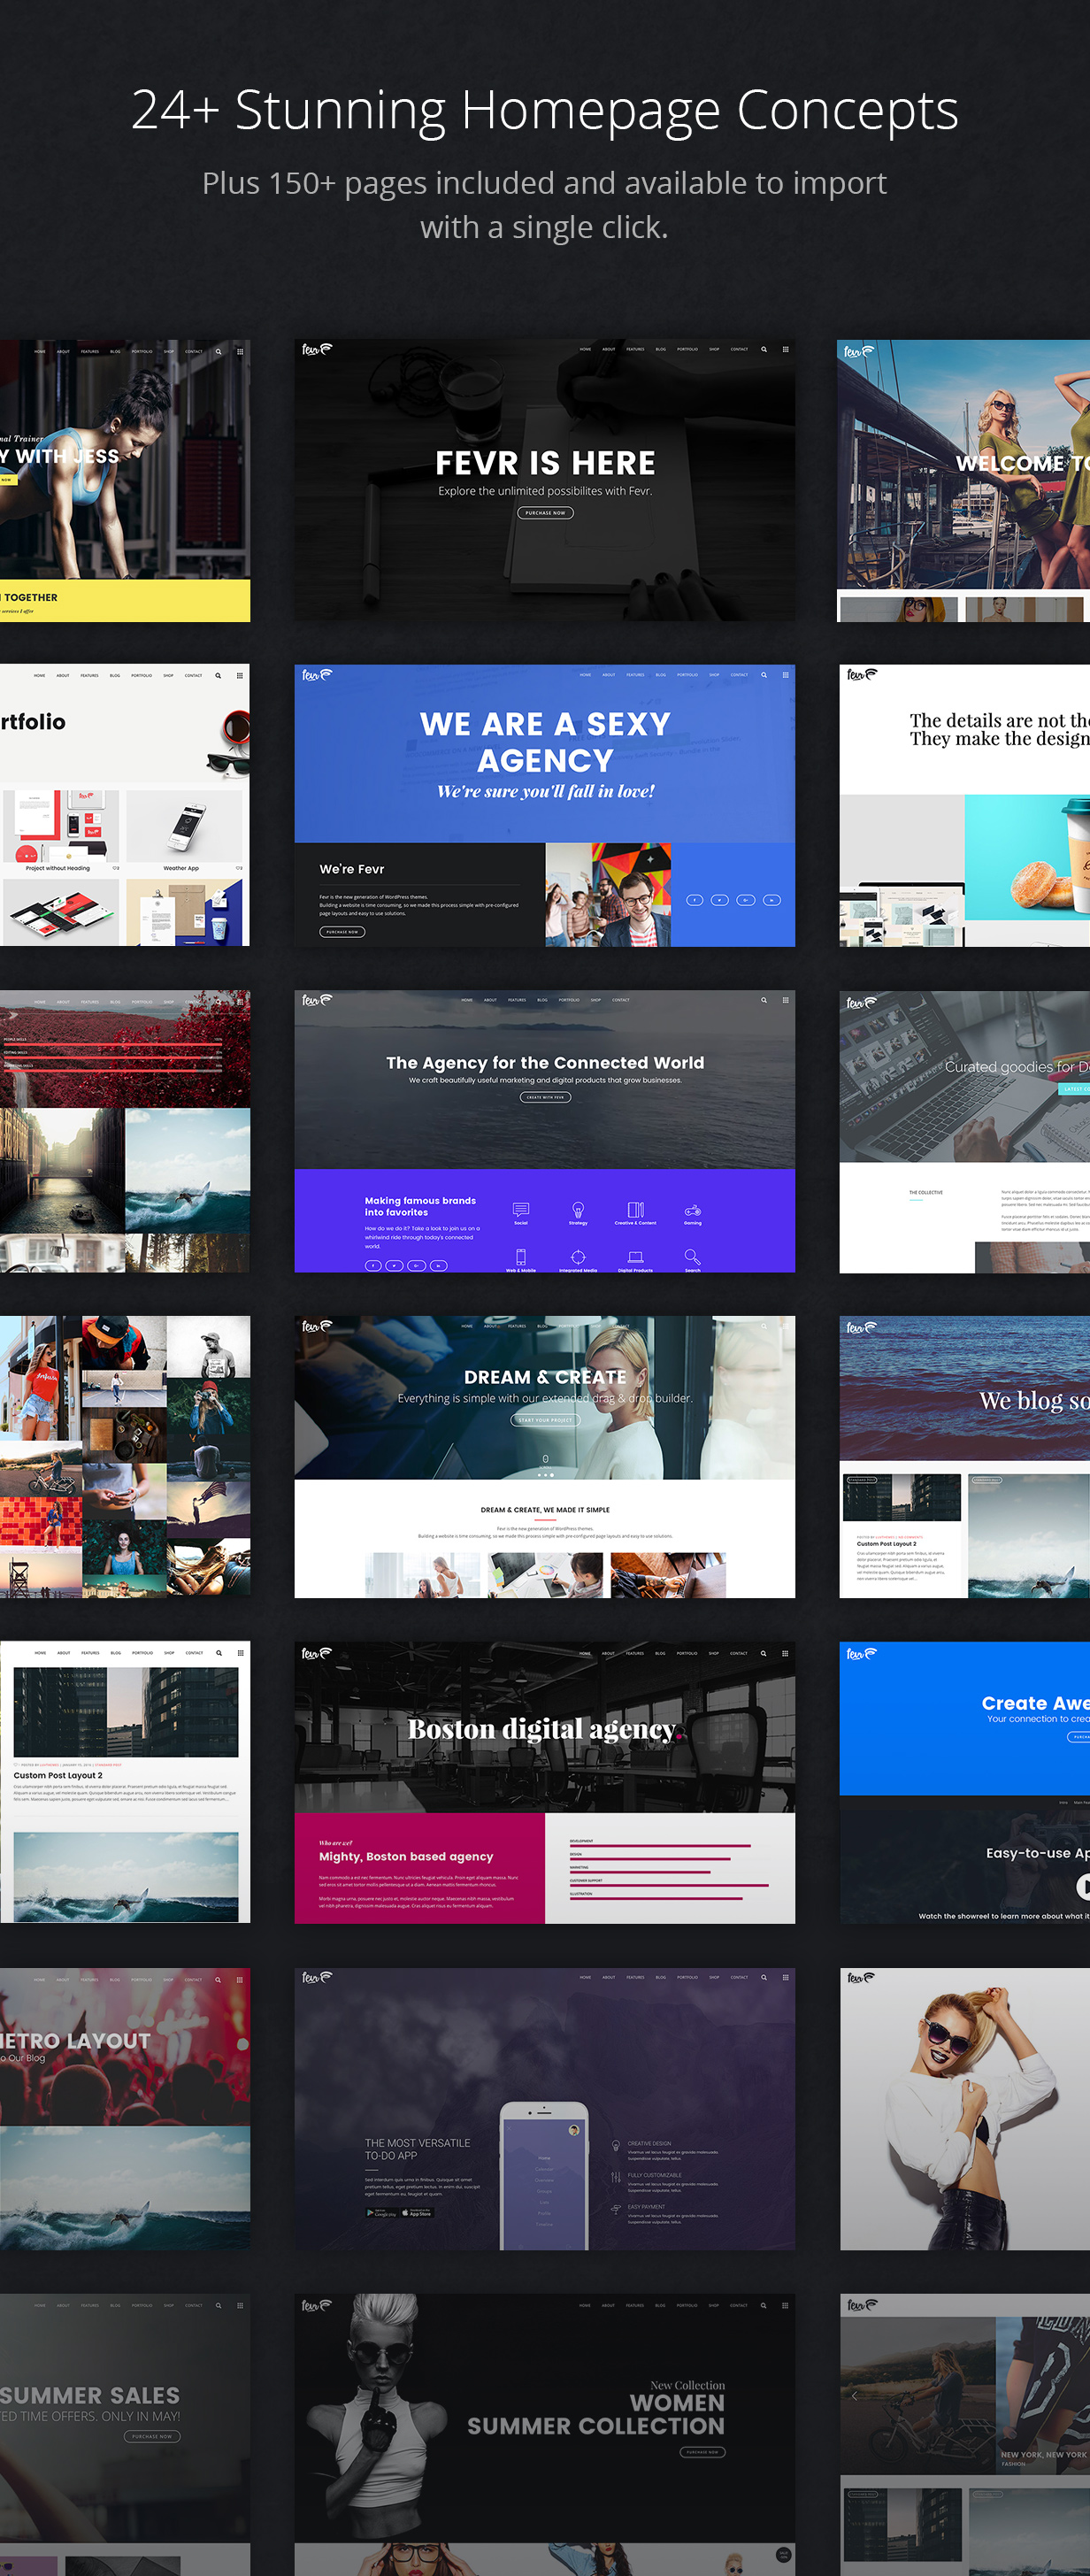Click slider dots in Dream & Create hero

click(545, 1475)
